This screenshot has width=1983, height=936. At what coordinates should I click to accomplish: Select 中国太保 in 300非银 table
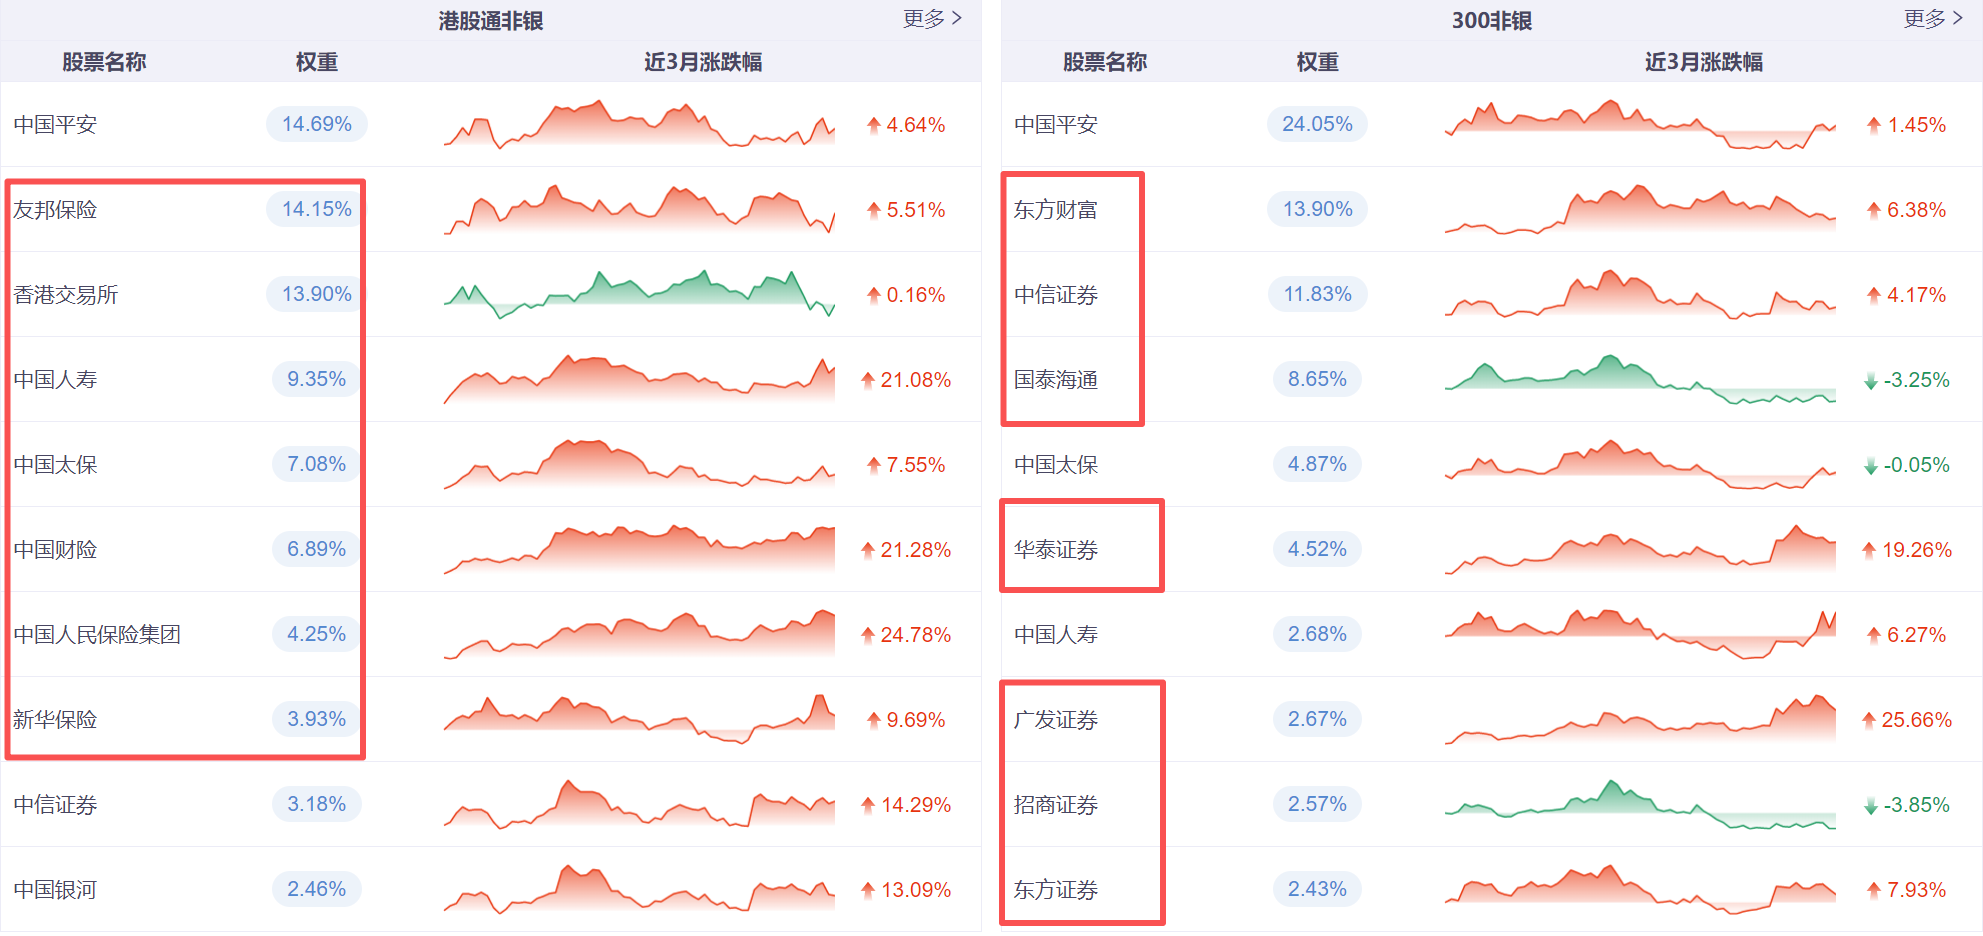pos(1056,465)
